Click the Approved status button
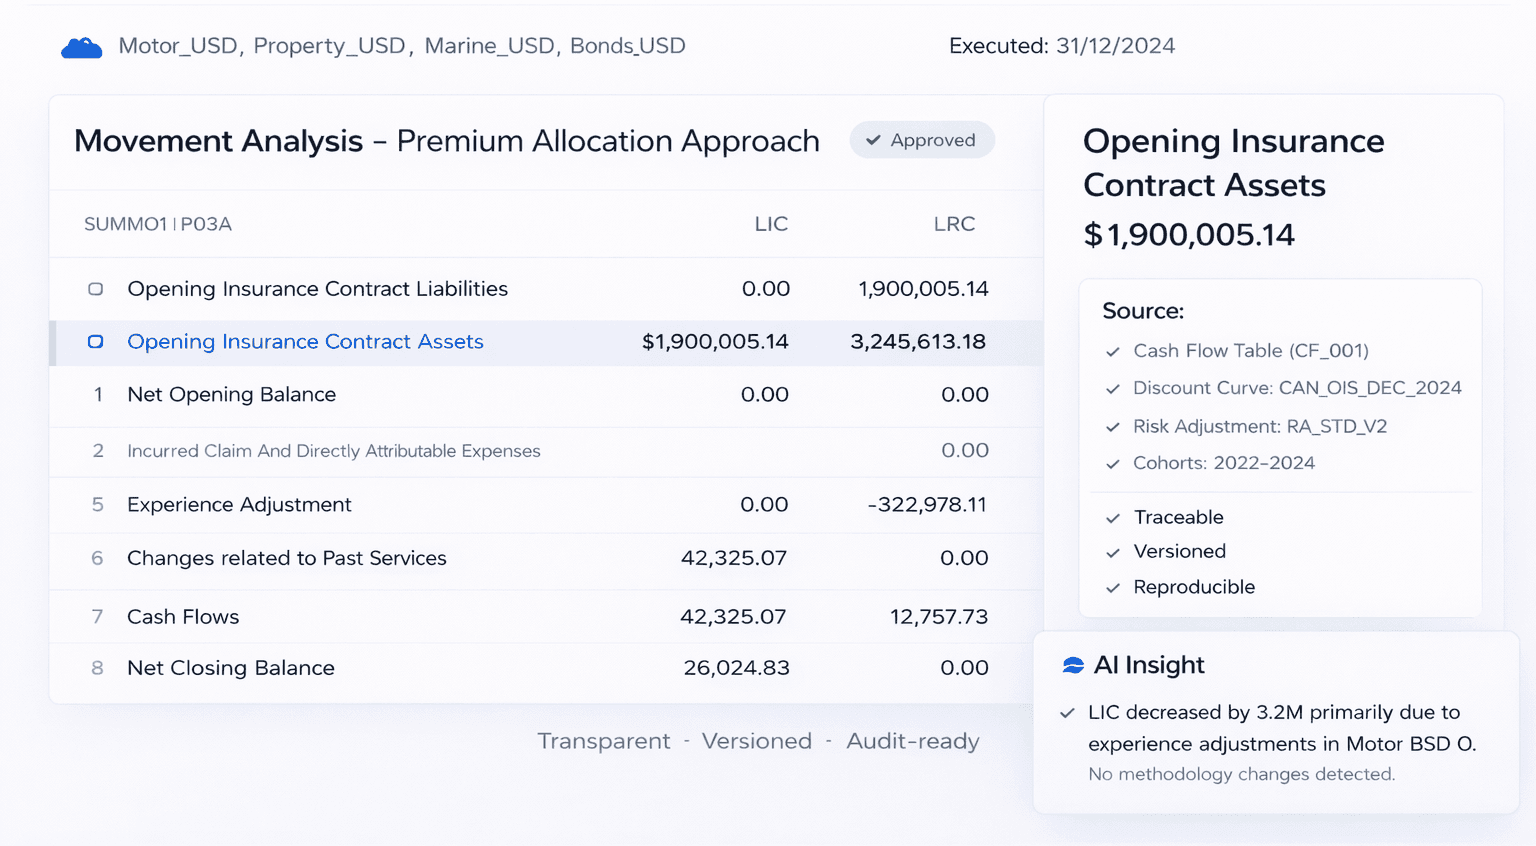This screenshot has width=1536, height=846. click(x=921, y=140)
